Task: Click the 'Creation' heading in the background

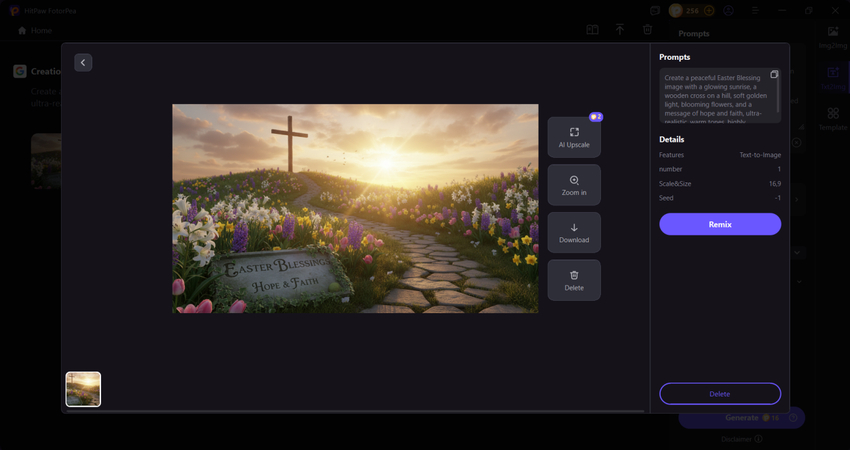Action: pyautogui.click(x=46, y=71)
